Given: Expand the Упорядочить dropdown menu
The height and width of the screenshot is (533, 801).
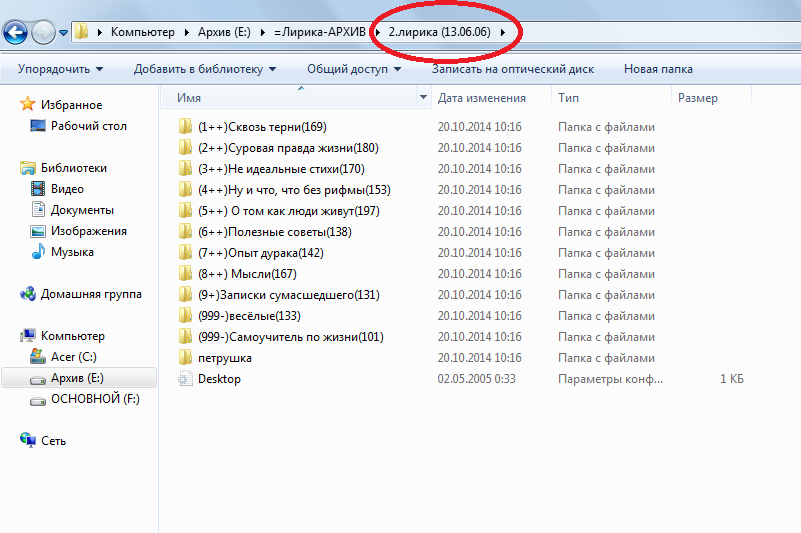Looking at the screenshot, I should [x=60, y=69].
